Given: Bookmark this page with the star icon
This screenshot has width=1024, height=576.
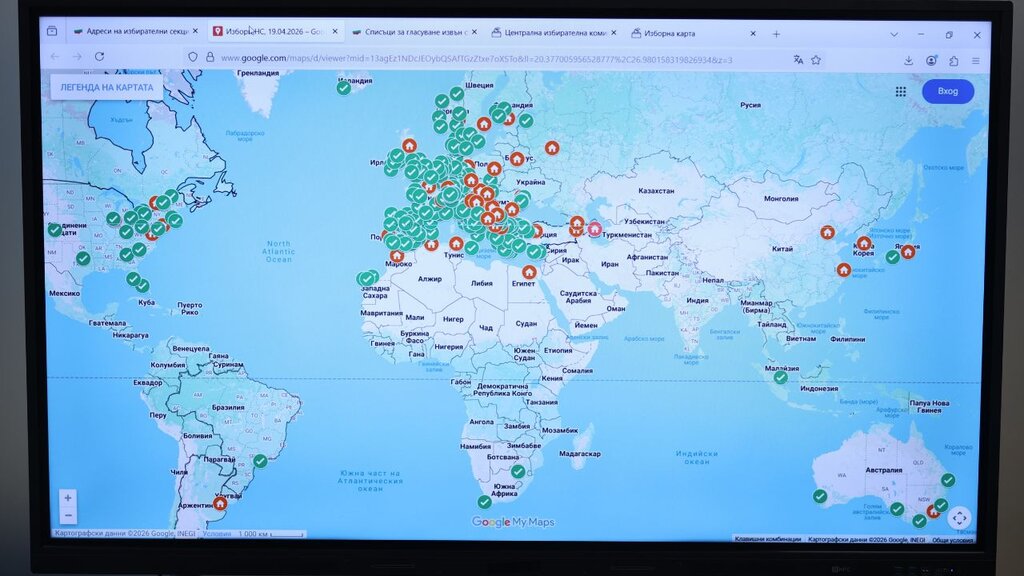Looking at the screenshot, I should (816, 60).
